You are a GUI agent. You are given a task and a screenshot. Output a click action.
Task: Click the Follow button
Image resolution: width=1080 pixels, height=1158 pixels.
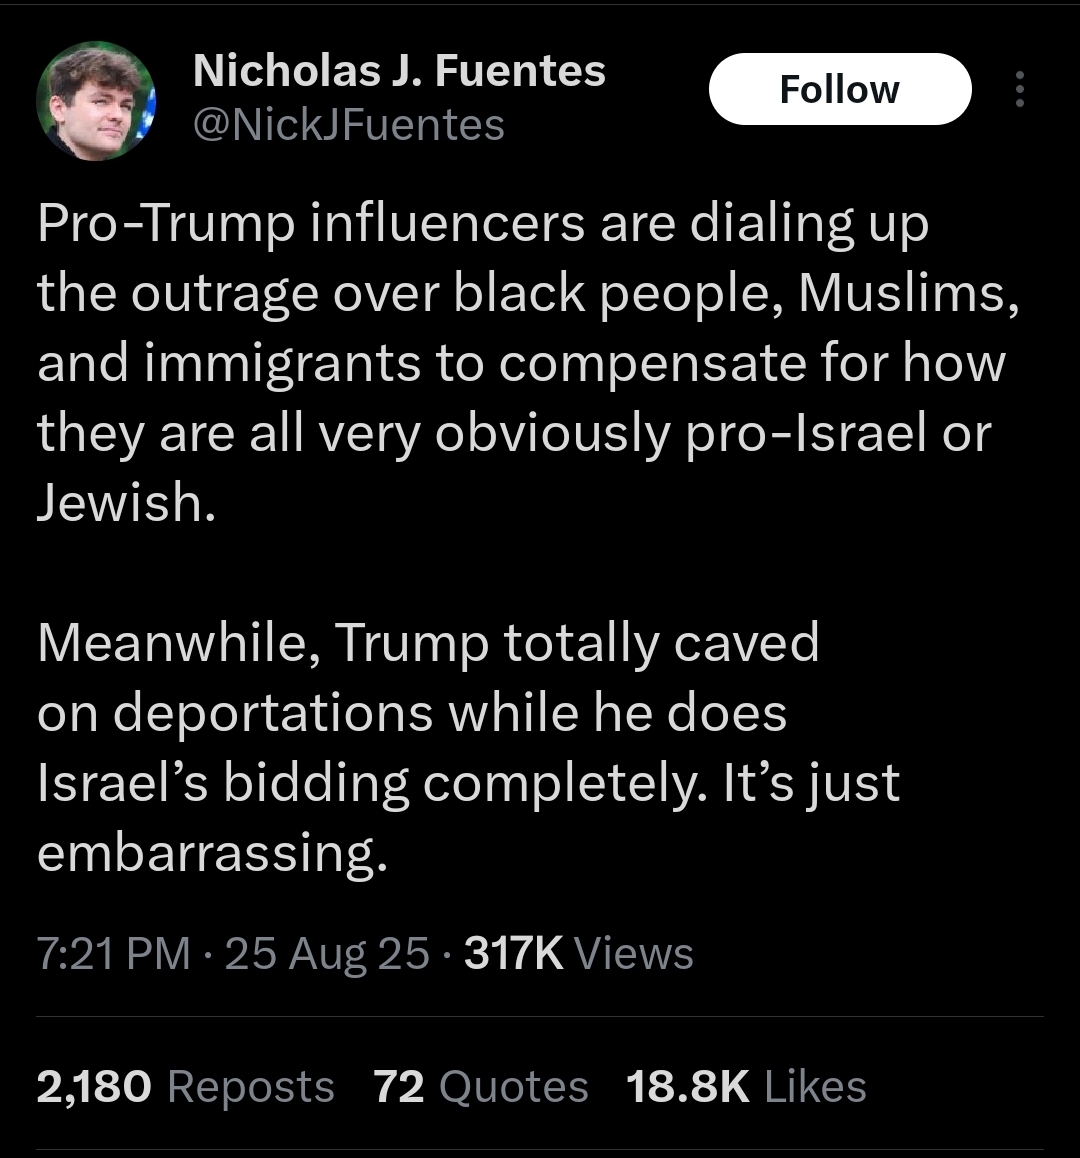pos(839,90)
